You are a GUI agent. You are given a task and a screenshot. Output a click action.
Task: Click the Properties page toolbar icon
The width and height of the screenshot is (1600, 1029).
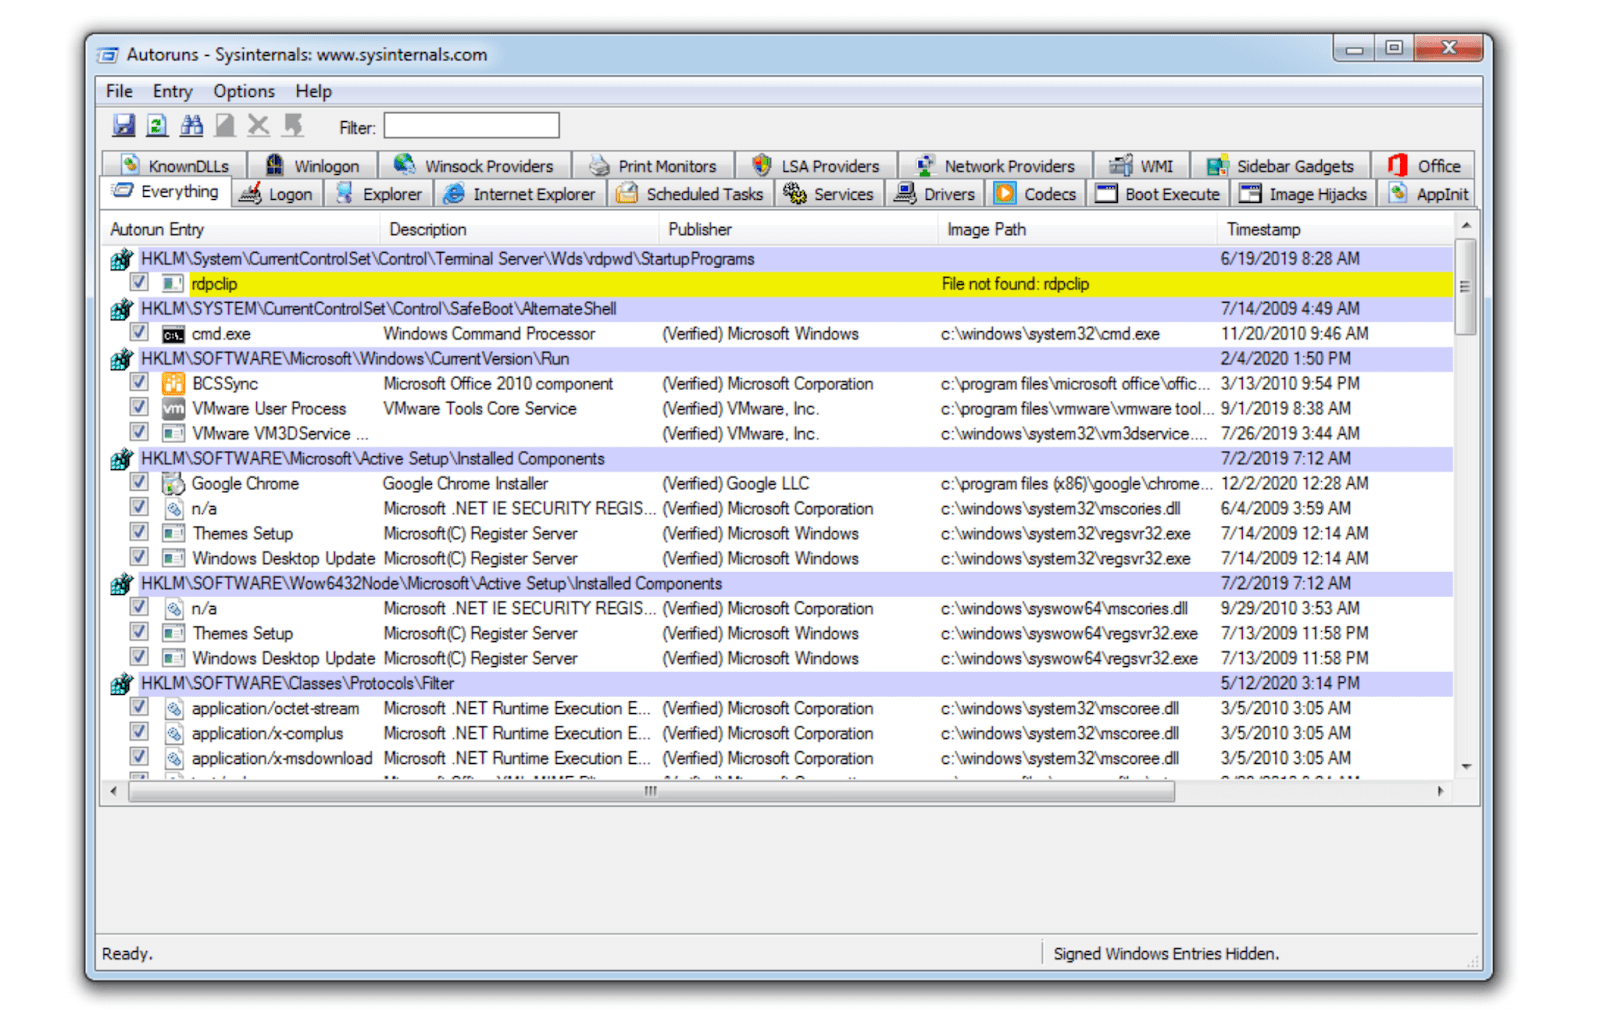tap(225, 125)
